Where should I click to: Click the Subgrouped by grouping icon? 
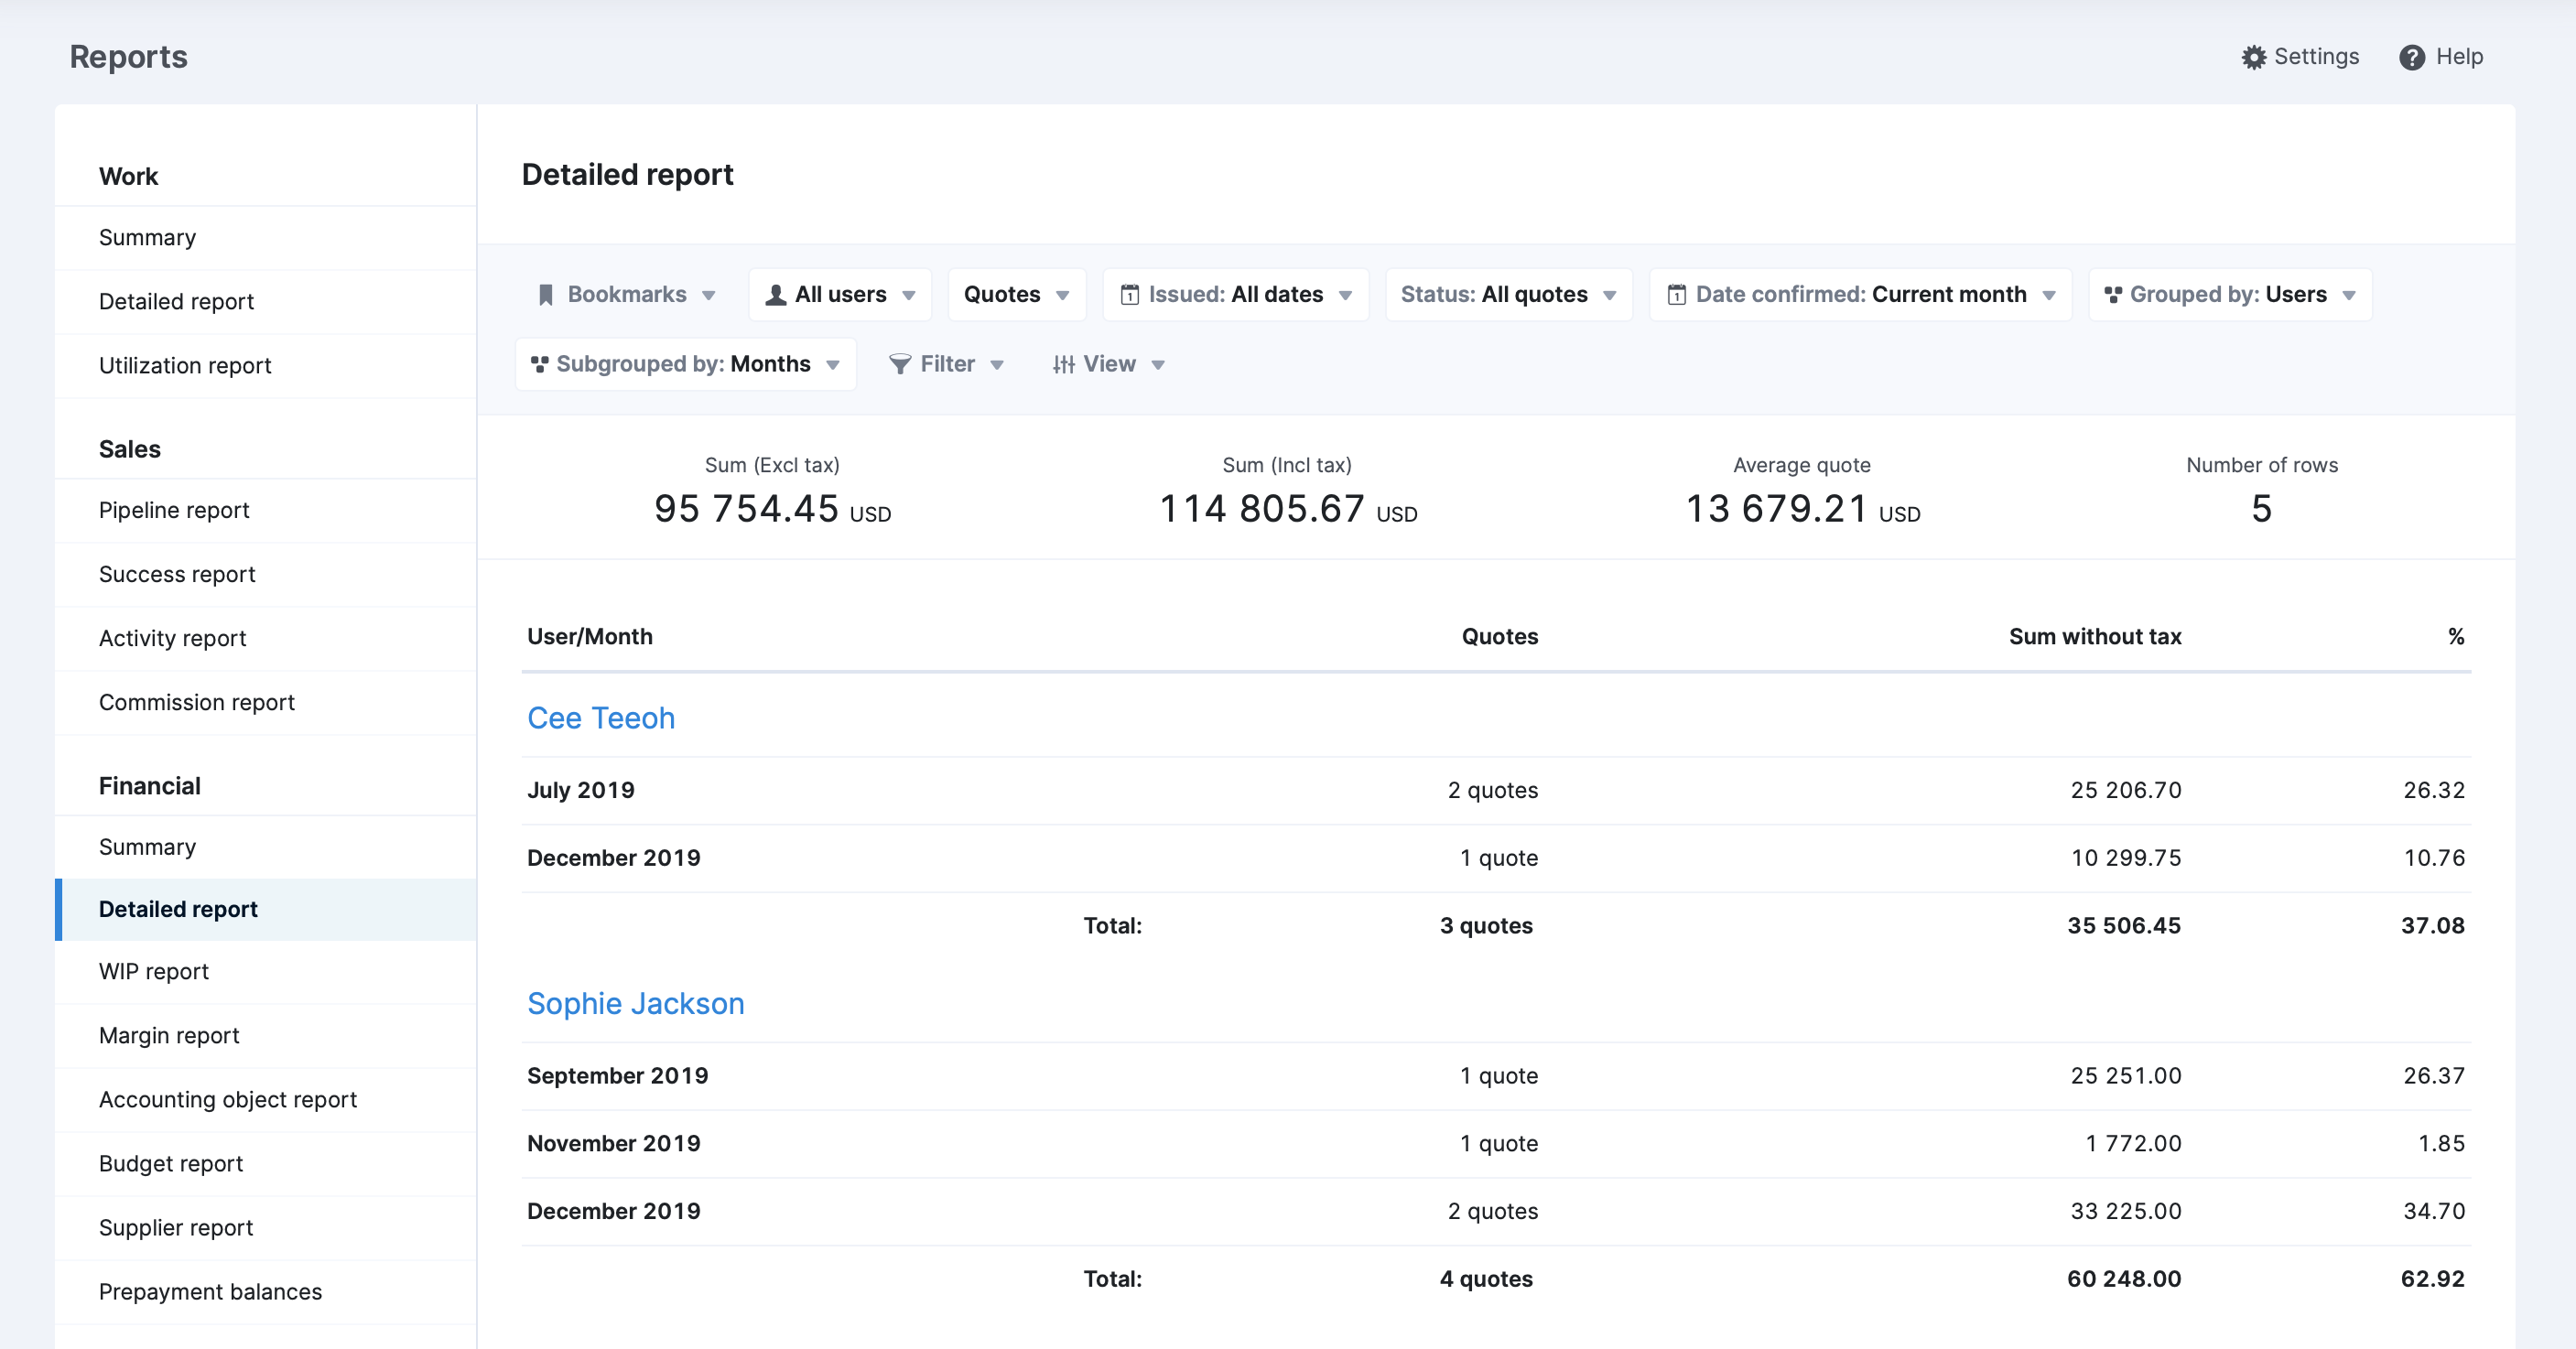pos(539,364)
